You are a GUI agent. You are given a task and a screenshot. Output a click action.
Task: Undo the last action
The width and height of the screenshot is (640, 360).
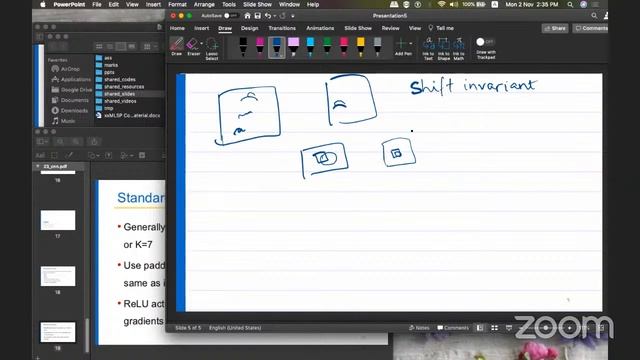267,16
